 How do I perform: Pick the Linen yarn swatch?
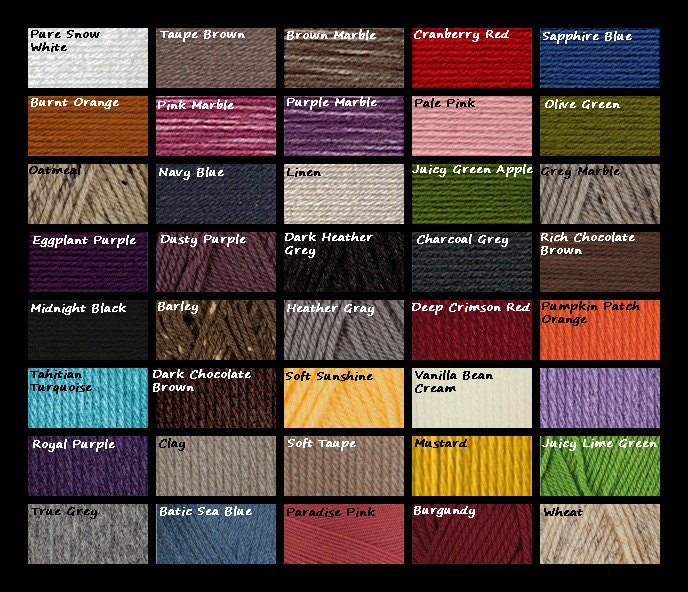pos(344,194)
